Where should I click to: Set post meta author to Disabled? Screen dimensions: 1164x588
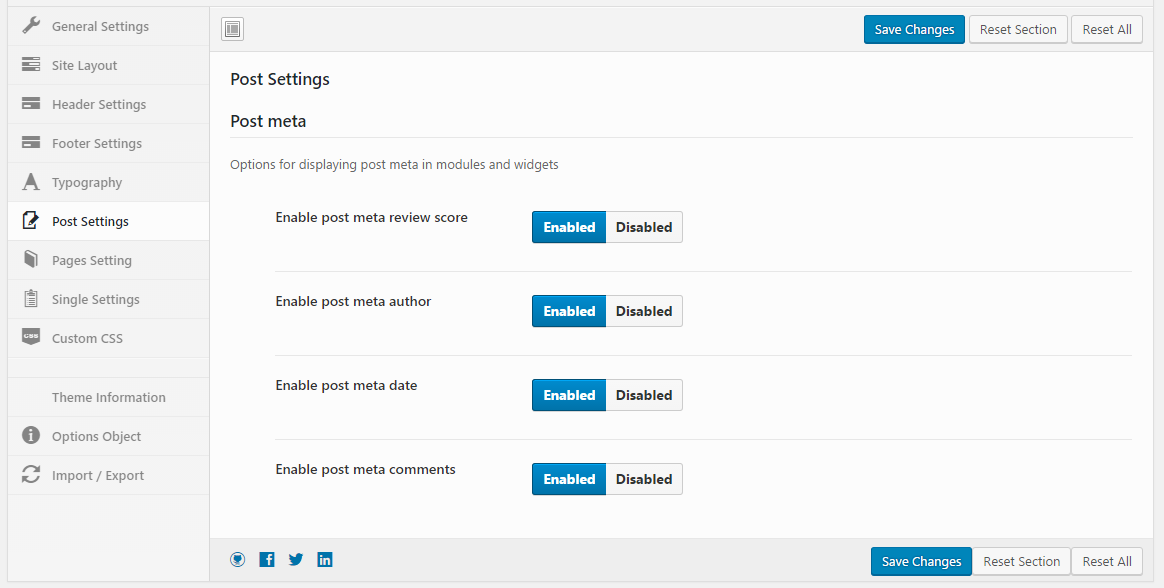pos(644,311)
